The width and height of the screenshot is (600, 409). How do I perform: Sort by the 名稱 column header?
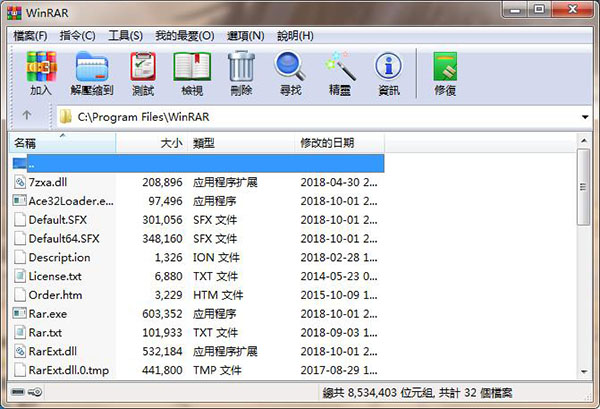coord(62,143)
